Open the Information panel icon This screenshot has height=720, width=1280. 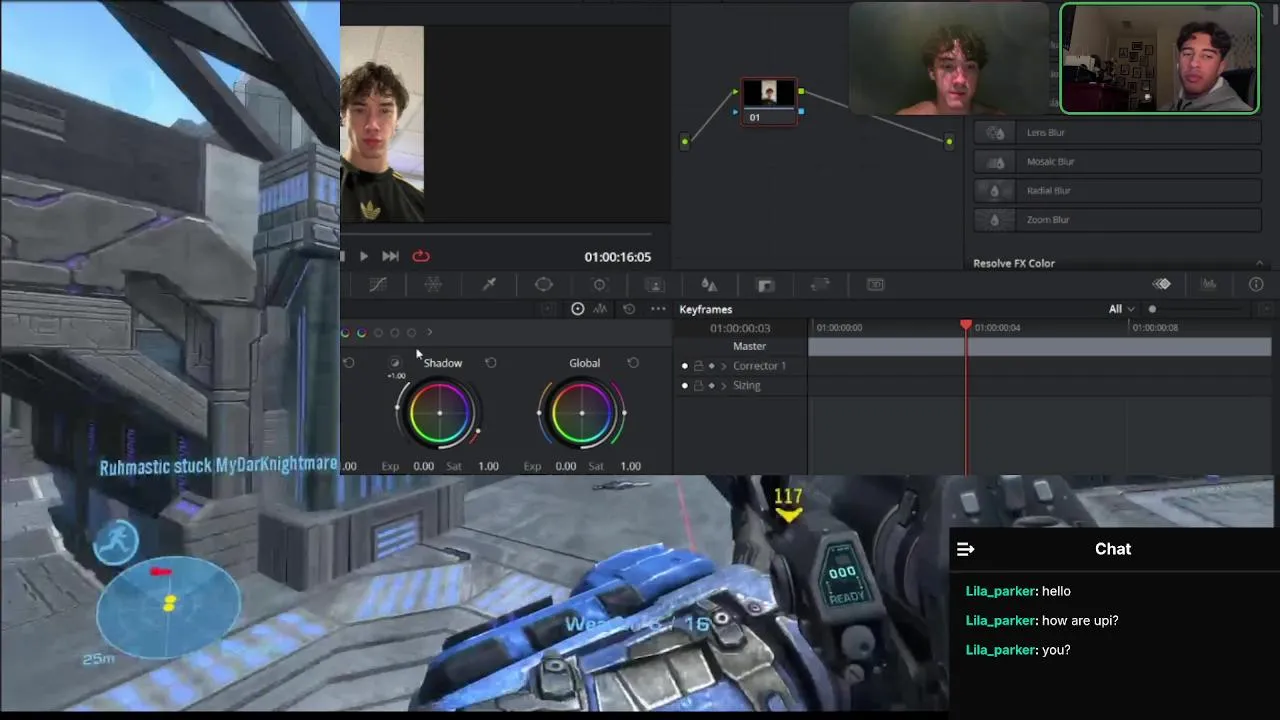pyautogui.click(x=1256, y=284)
